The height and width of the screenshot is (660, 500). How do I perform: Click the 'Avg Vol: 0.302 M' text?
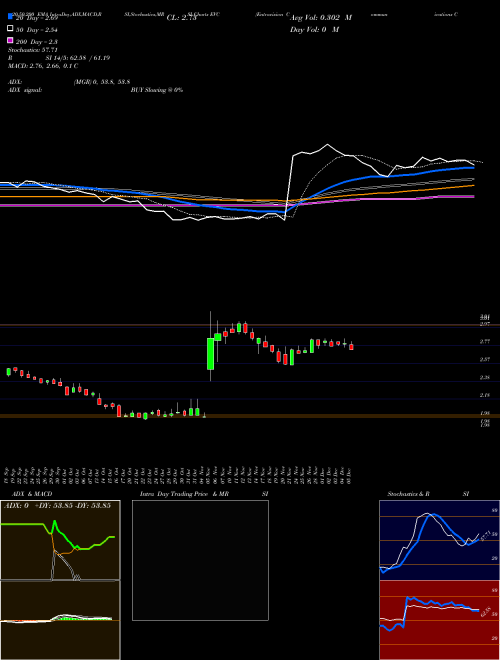321,18
